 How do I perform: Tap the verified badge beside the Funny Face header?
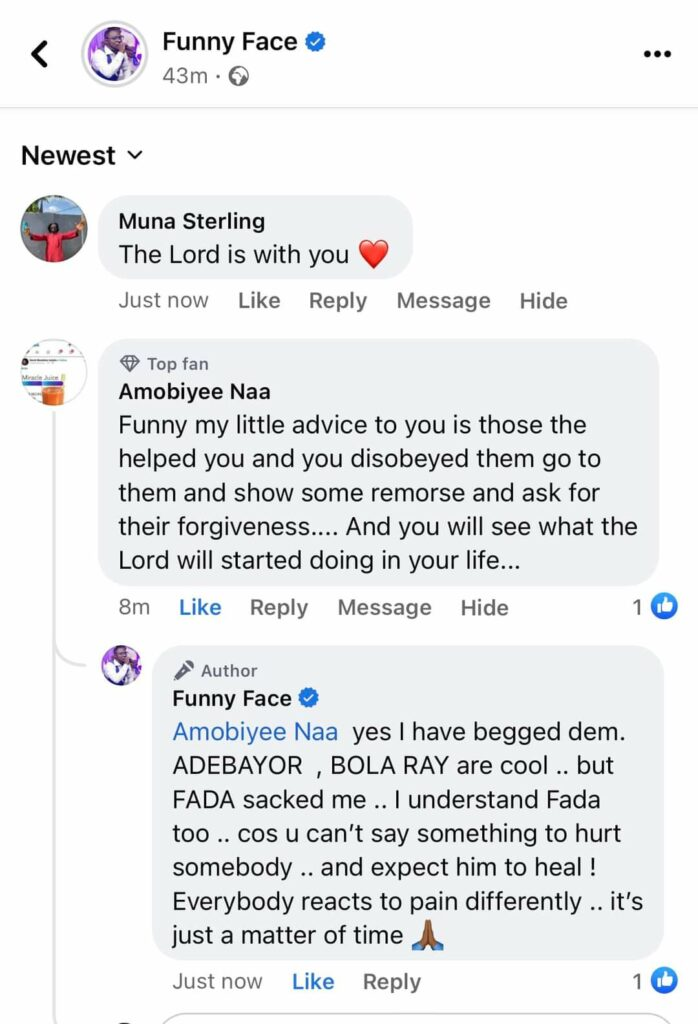pos(316,42)
